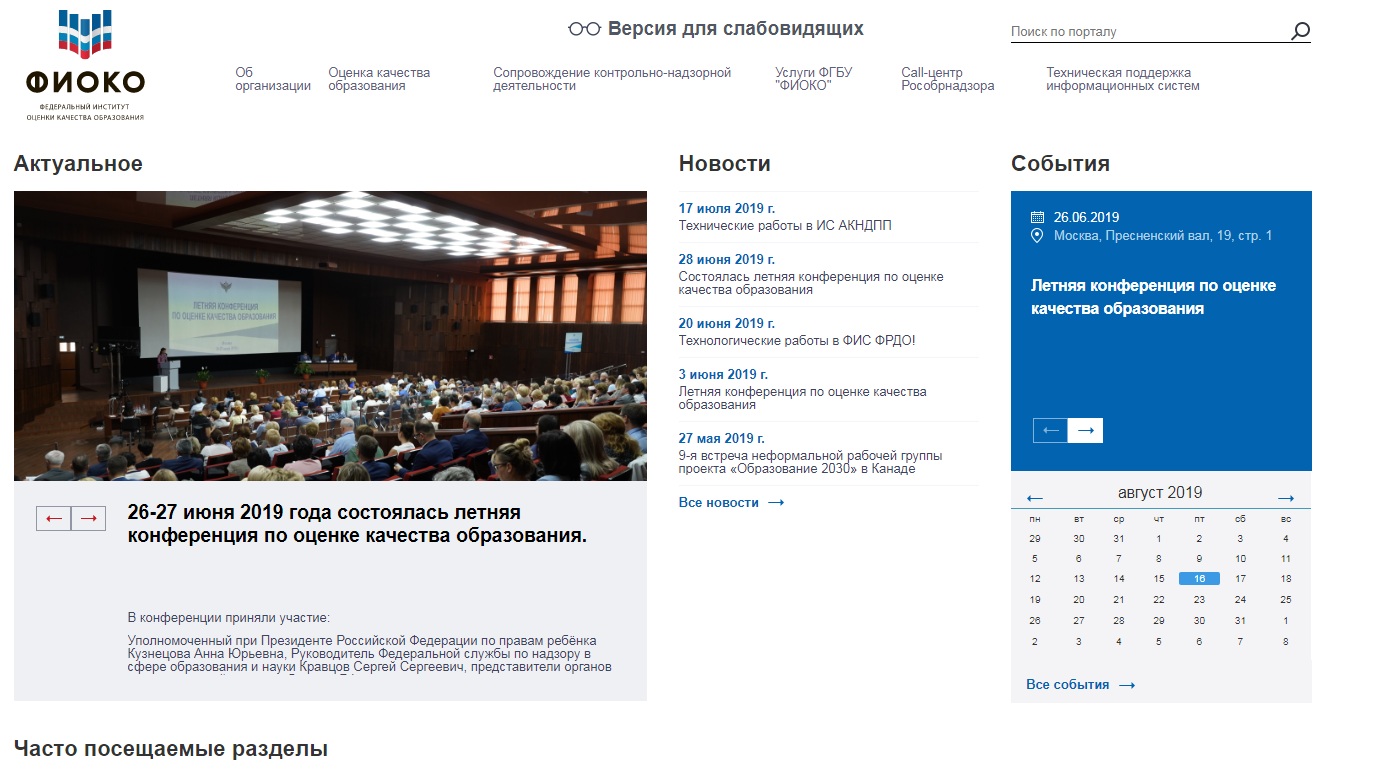Open Оценка качества образования menu
This screenshot has height=771, width=1373.
pyautogui.click(x=379, y=79)
